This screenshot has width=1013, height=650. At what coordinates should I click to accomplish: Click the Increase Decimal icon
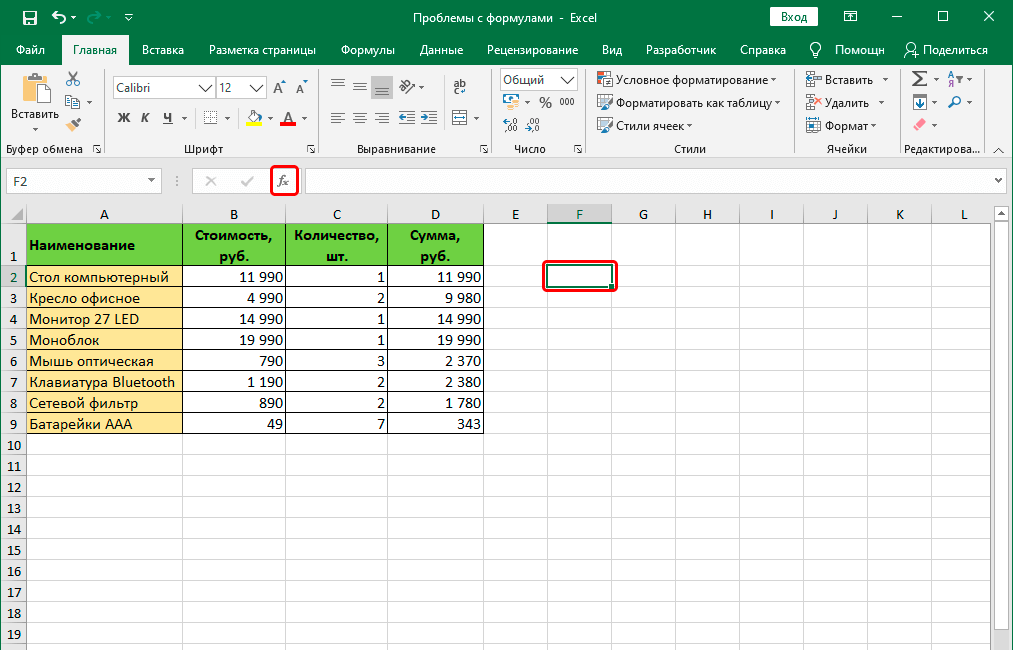click(x=510, y=125)
